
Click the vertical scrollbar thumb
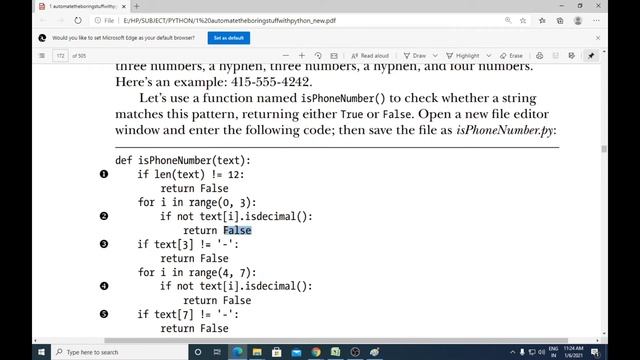pyautogui.click(x=604, y=149)
